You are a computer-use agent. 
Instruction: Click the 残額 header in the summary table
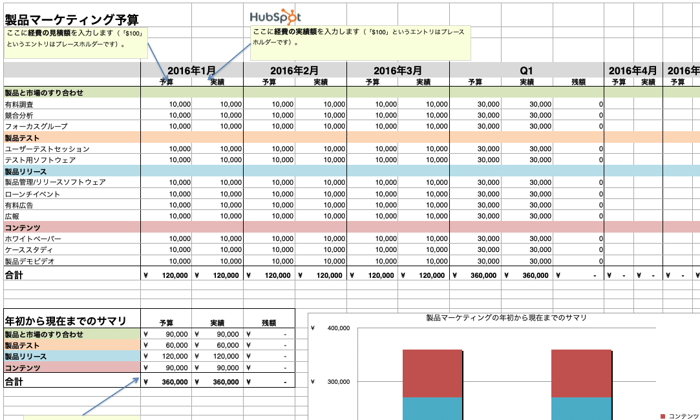(269, 323)
